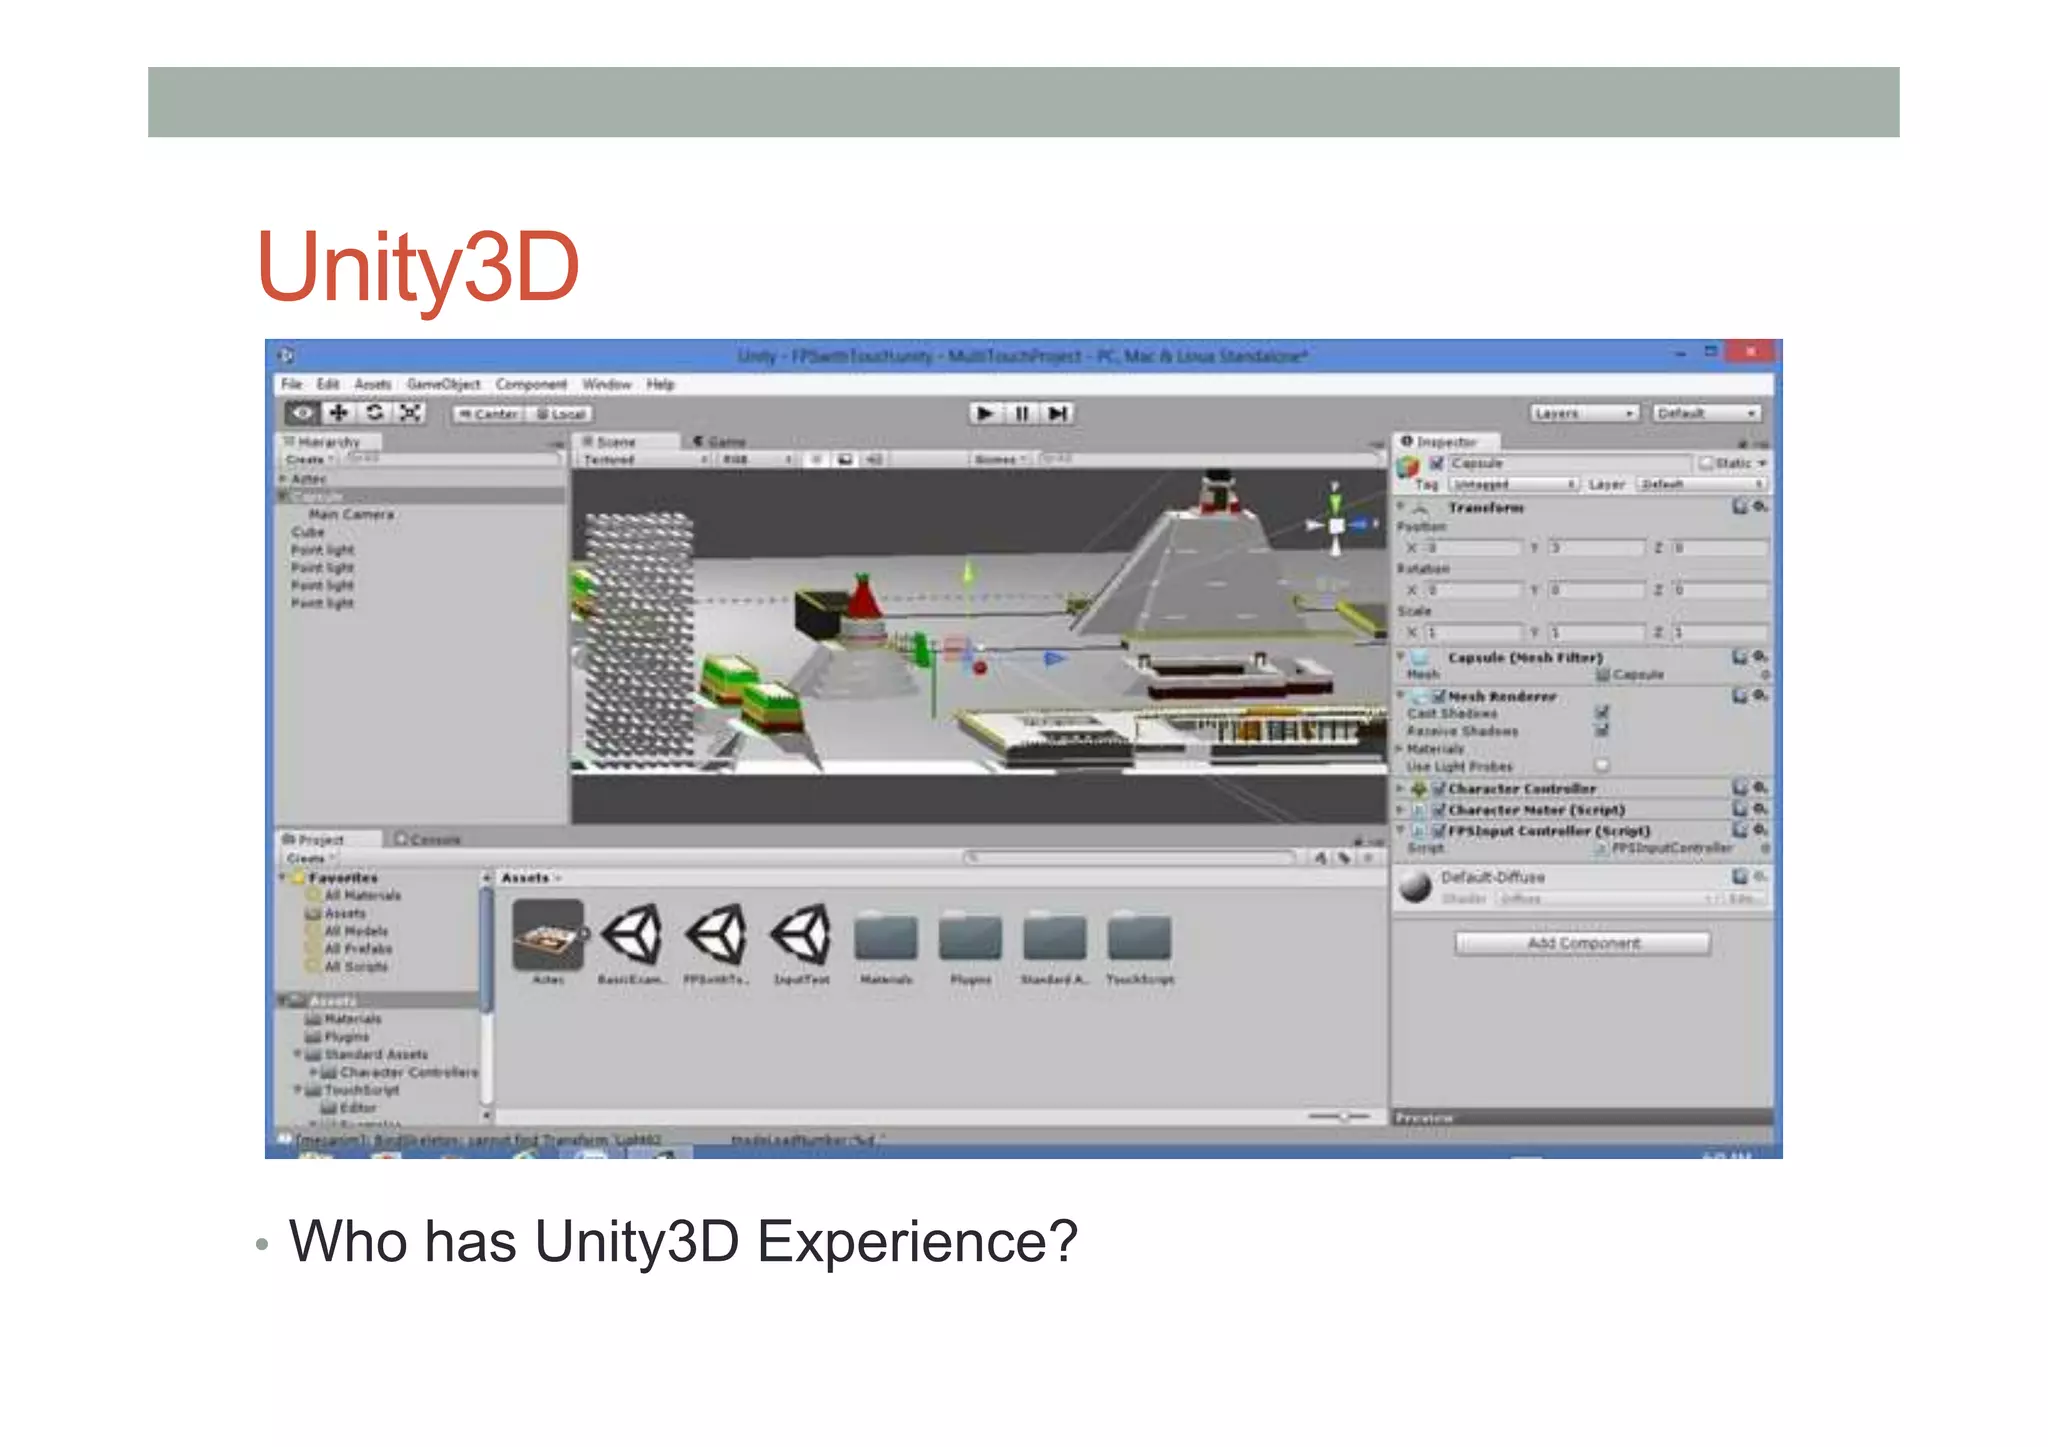Image resolution: width=2048 pixels, height=1447 pixels.
Task: Open the Gizmos button in Scene view
Action: [1000, 459]
